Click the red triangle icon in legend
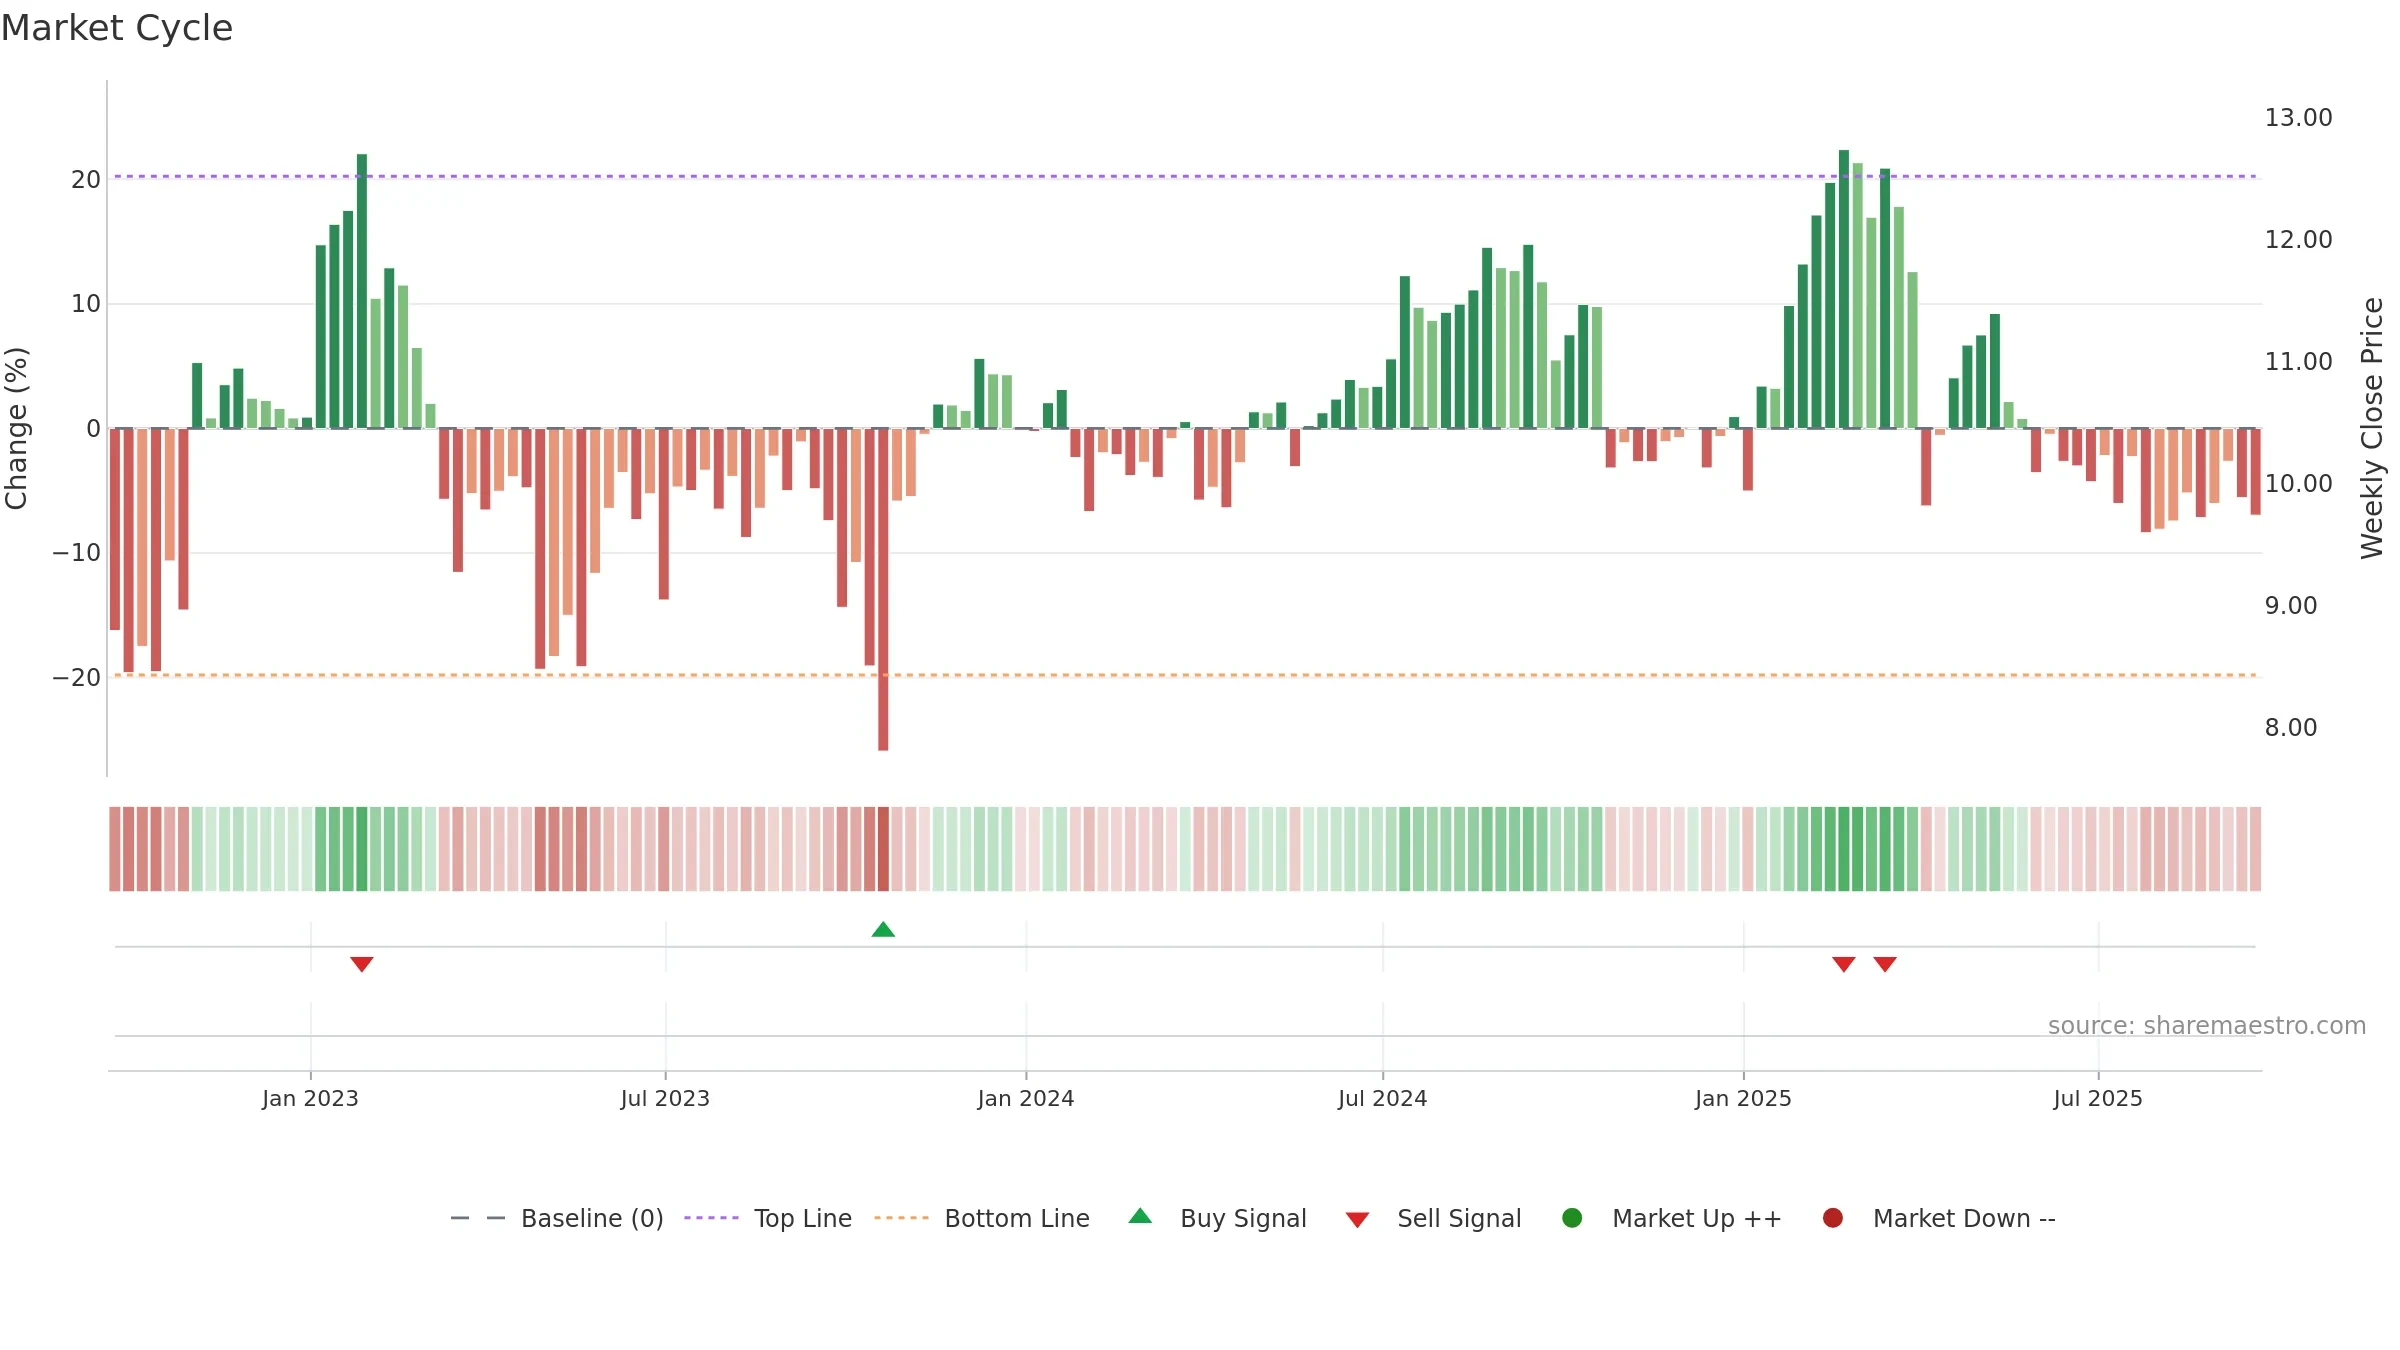The image size is (2400, 1350). pyautogui.click(x=1357, y=1220)
